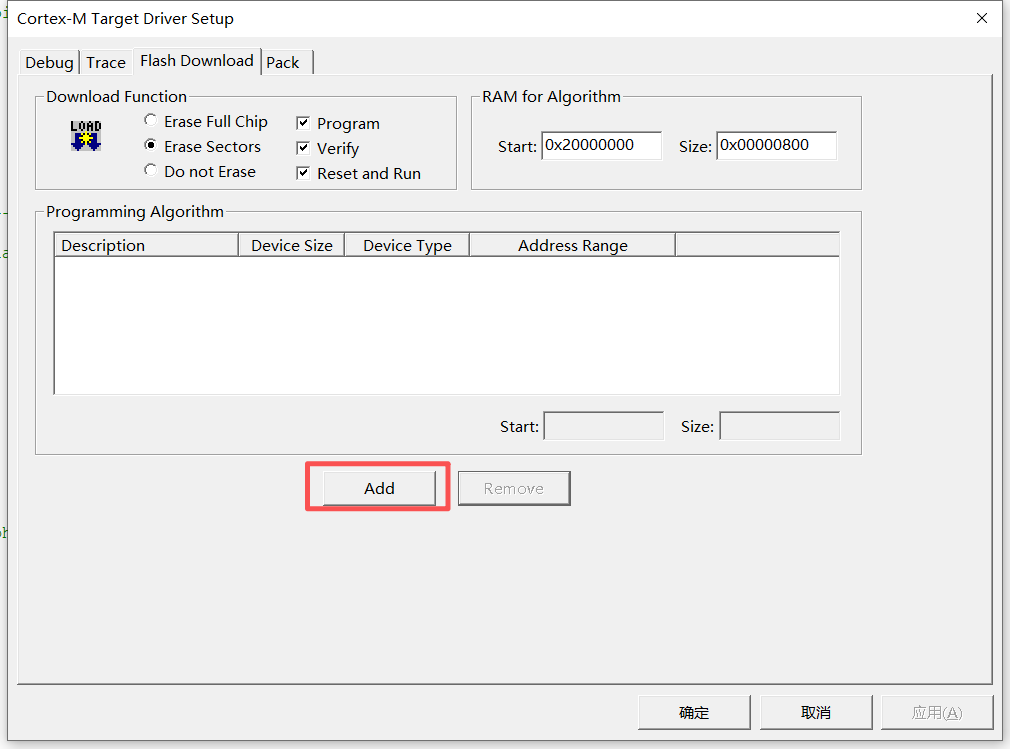
Task: Sort by the Device Type column header
Action: point(407,244)
